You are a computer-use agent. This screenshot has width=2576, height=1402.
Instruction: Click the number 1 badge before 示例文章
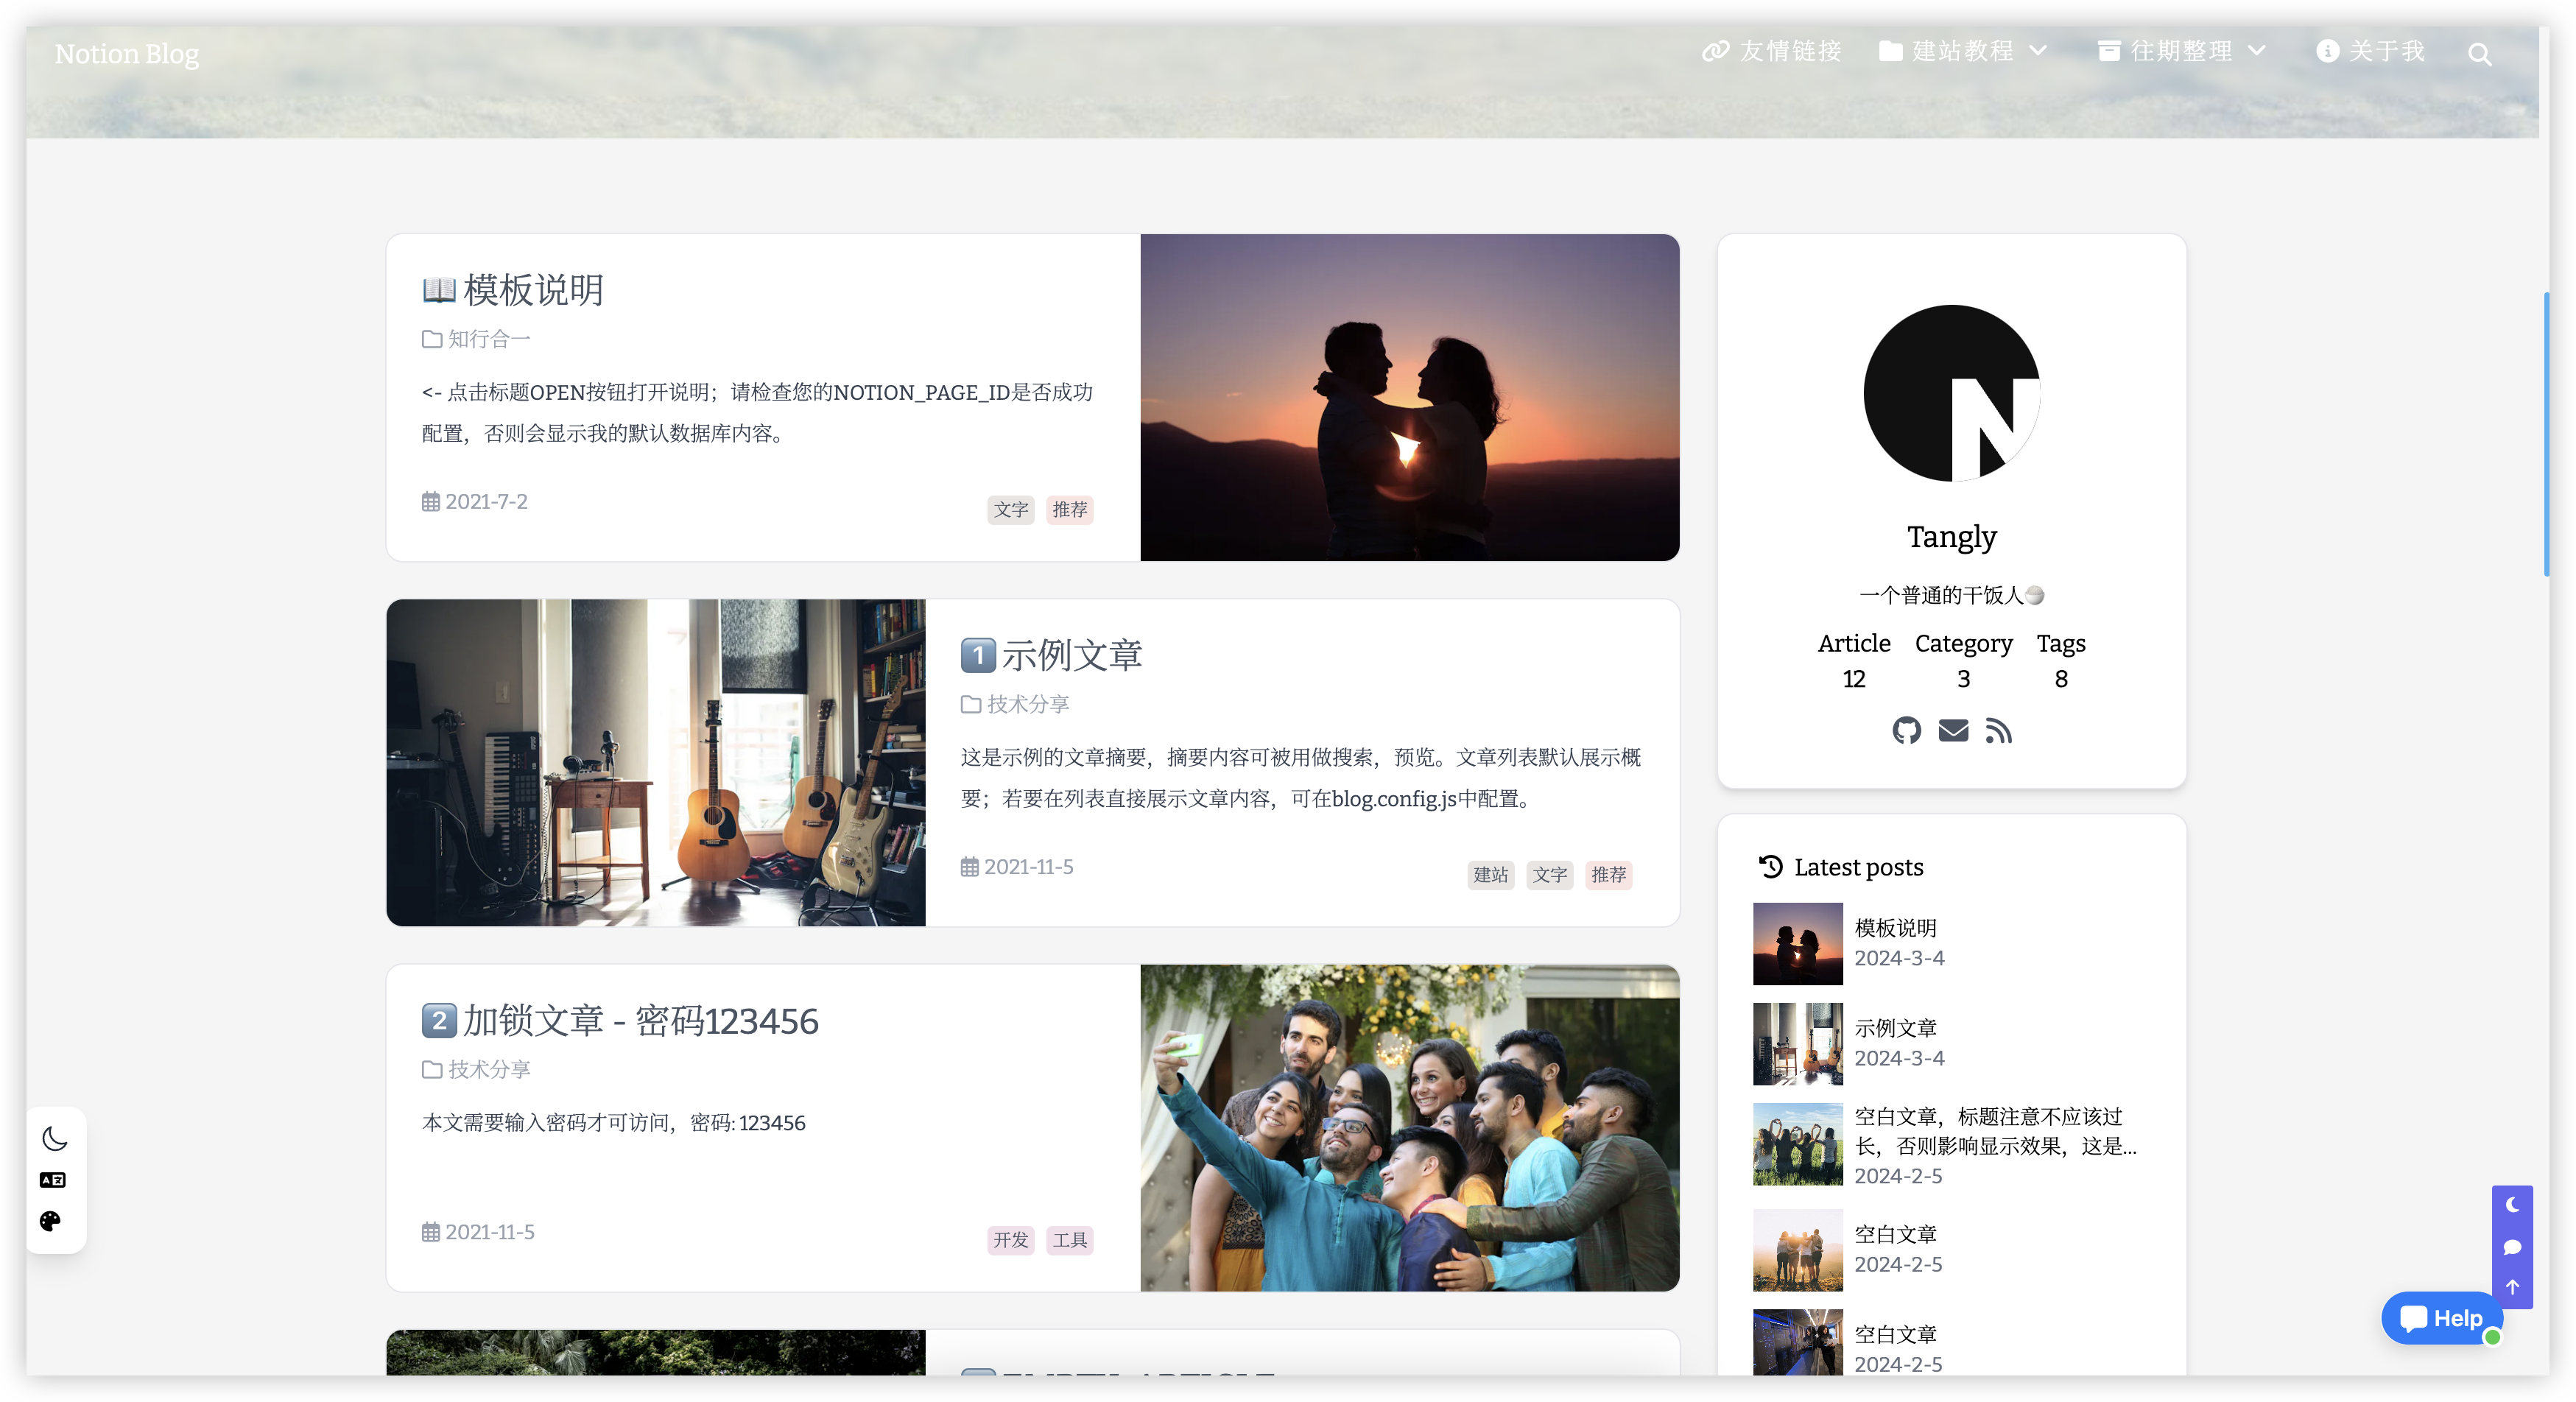[978, 655]
